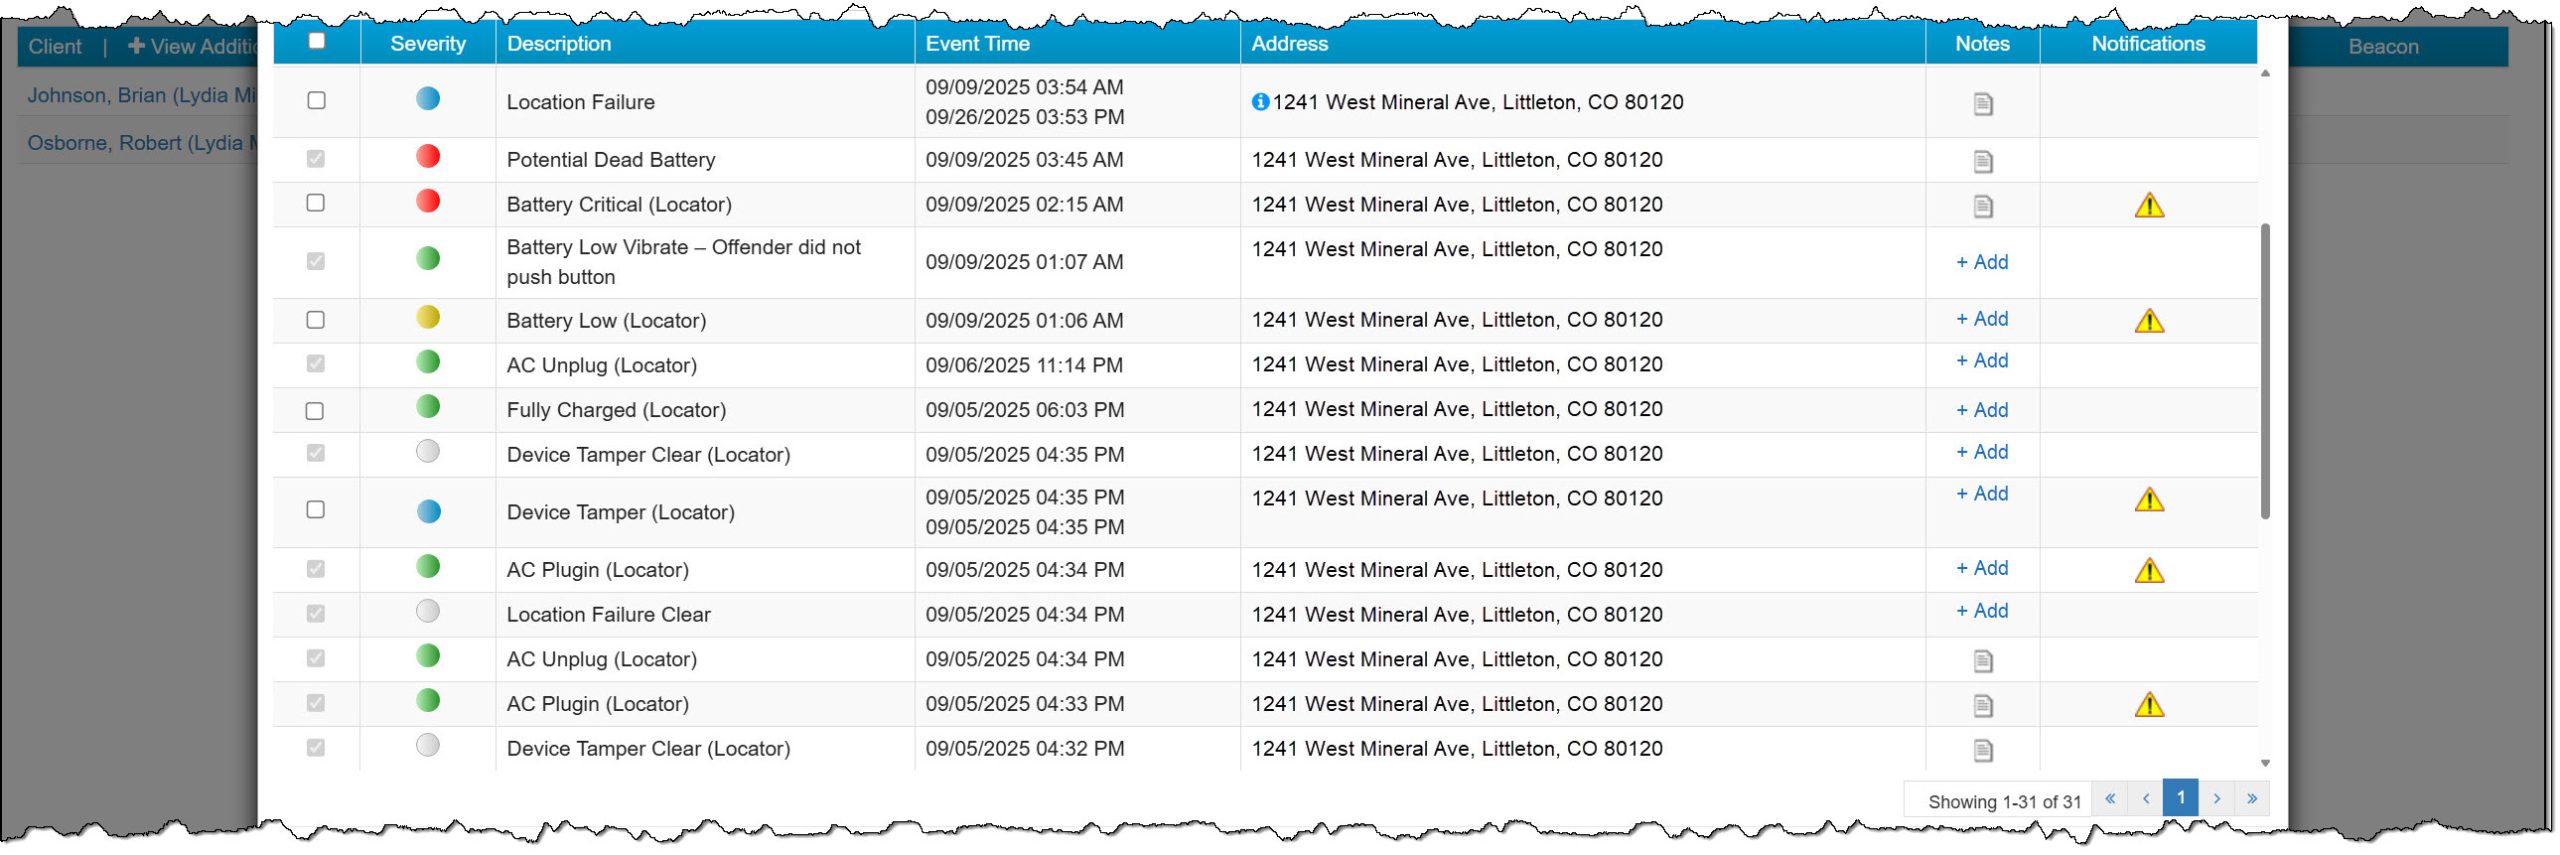Check the select-all checkbox in table header
The height and width of the screenshot is (855, 2560).
point(317,41)
